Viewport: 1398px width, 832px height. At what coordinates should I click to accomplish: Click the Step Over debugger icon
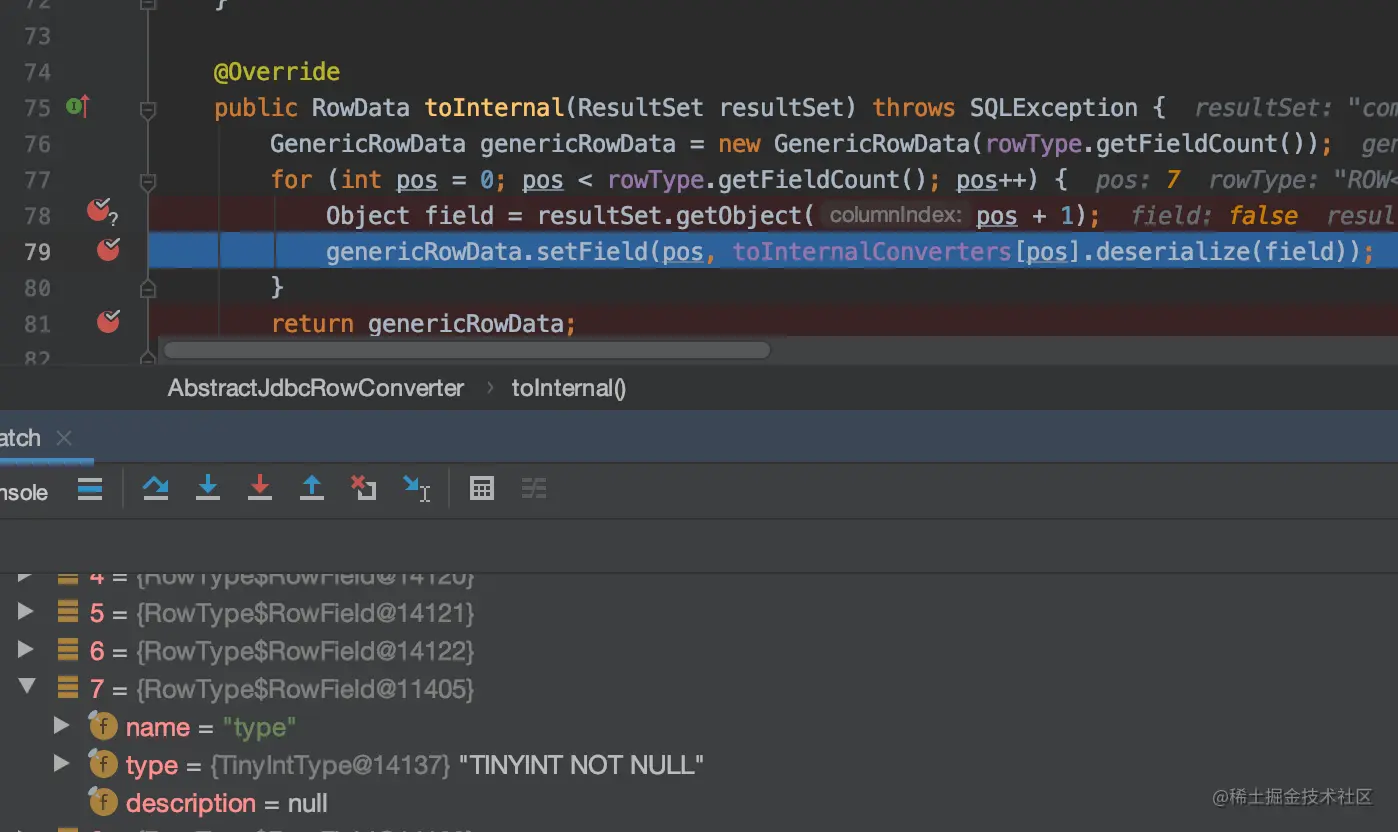point(156,488)
